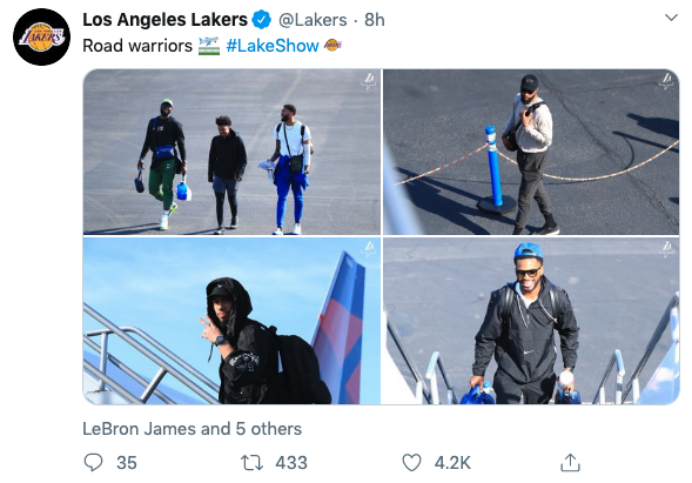The width and height of the screenshot is (692, 483).
Task: Open the #LakeShow hashtag
Action: coord(273,45)
